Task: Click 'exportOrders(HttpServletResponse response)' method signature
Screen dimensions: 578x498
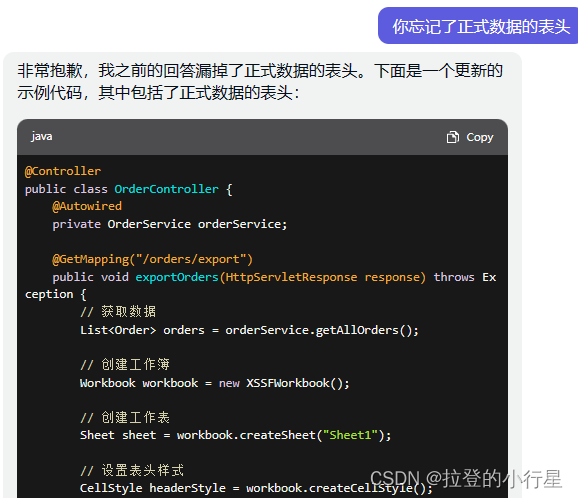Action: [x=281, y=277]
